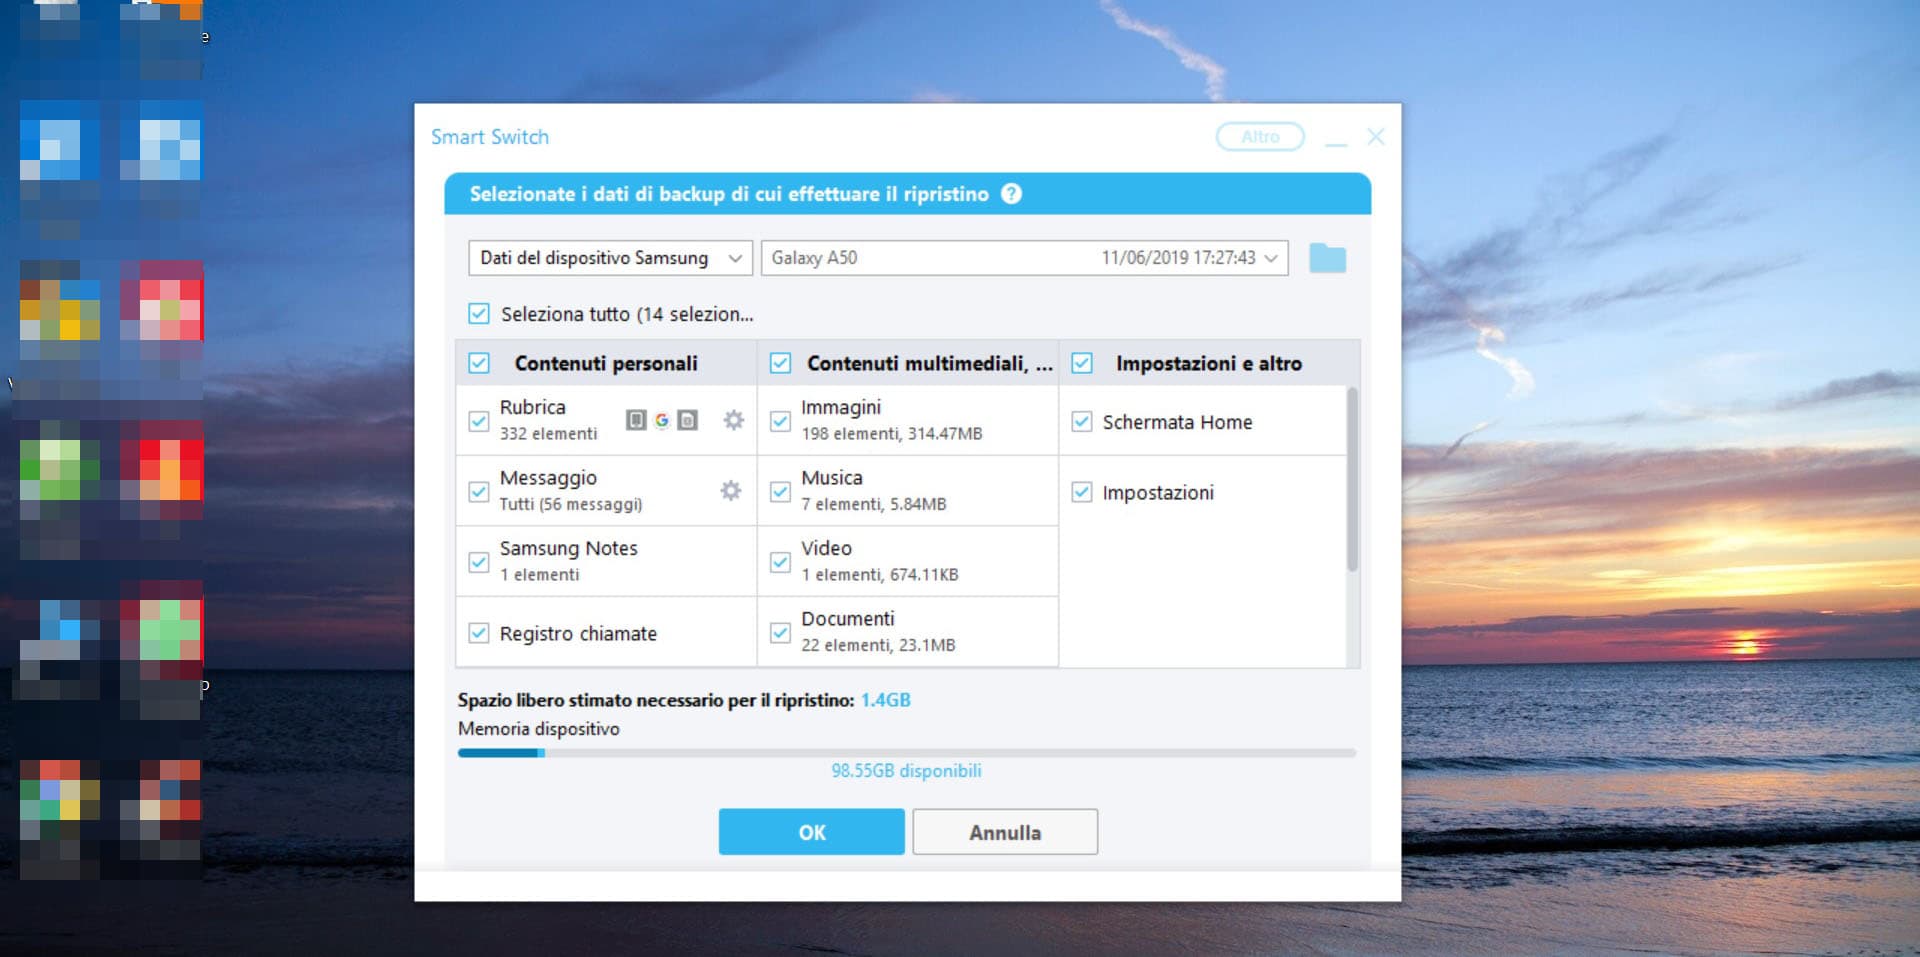Open the help icon in the blue header
This screenshot has height=957, width=1920.
click(1012, 195)
